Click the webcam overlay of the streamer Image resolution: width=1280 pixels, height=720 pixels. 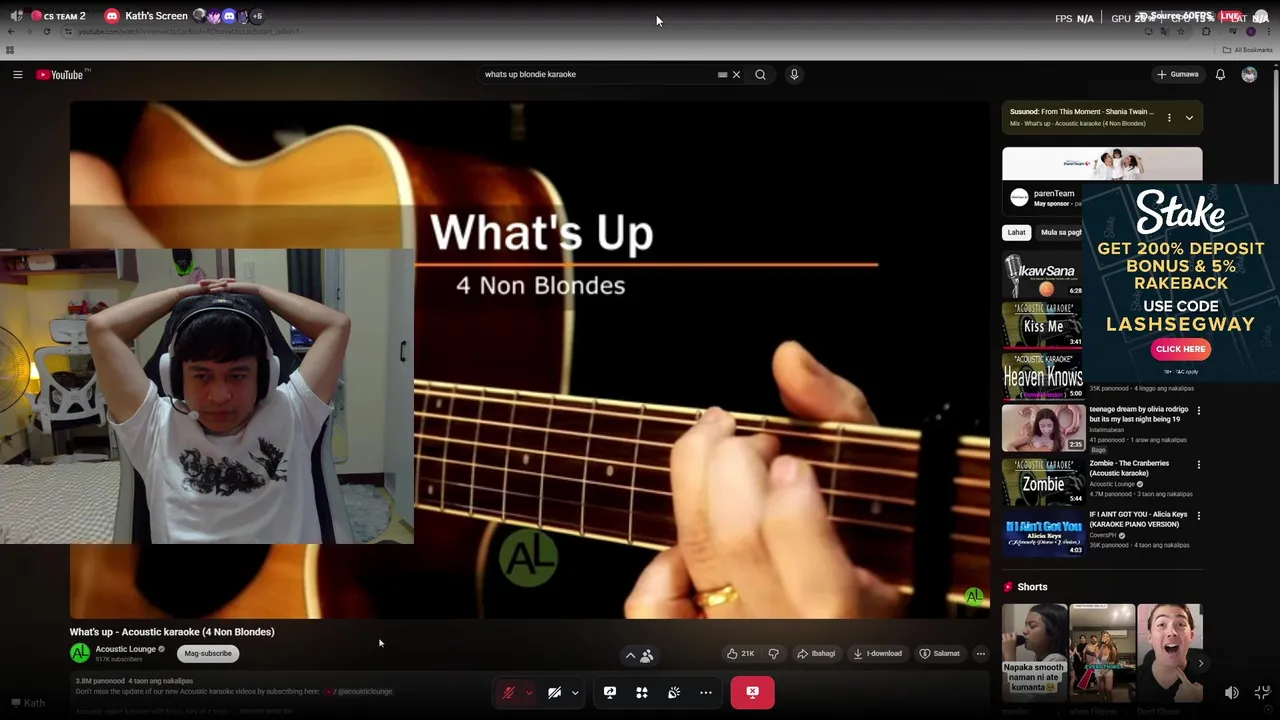[207, 396]
